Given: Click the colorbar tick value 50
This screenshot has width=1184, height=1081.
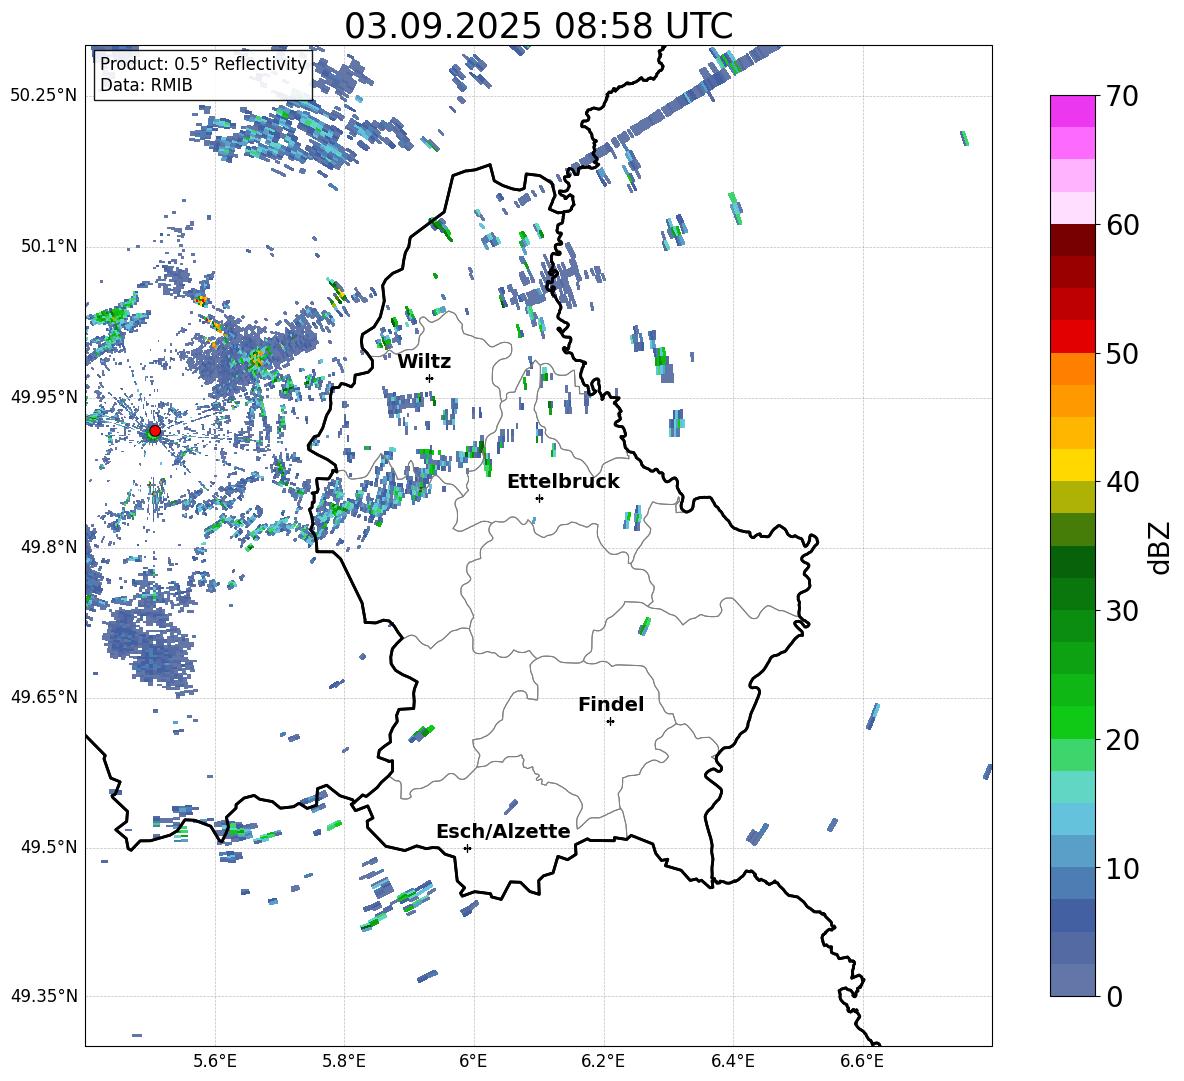Looking at the screenshot, I should tap(1122, 353).
